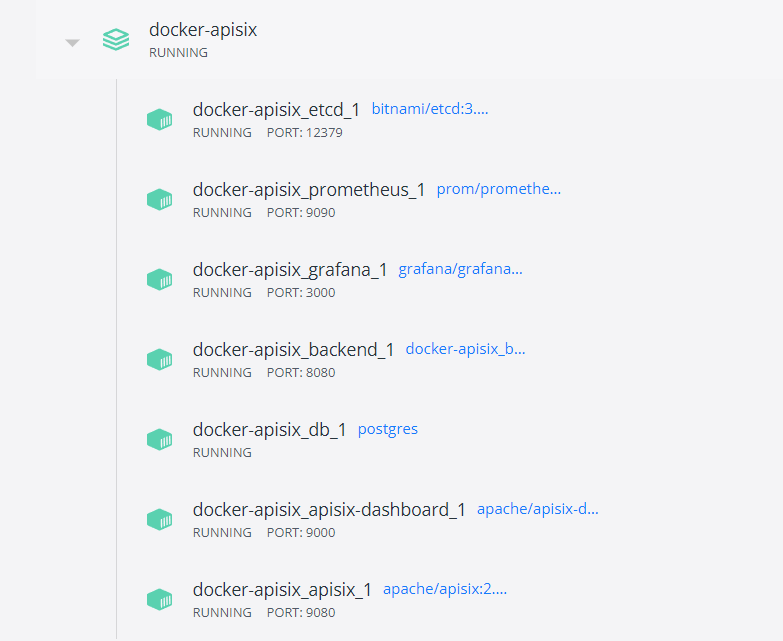
Task: Click PORT: 9090 text
Action: pyautogui.click(x=301, y=213)
